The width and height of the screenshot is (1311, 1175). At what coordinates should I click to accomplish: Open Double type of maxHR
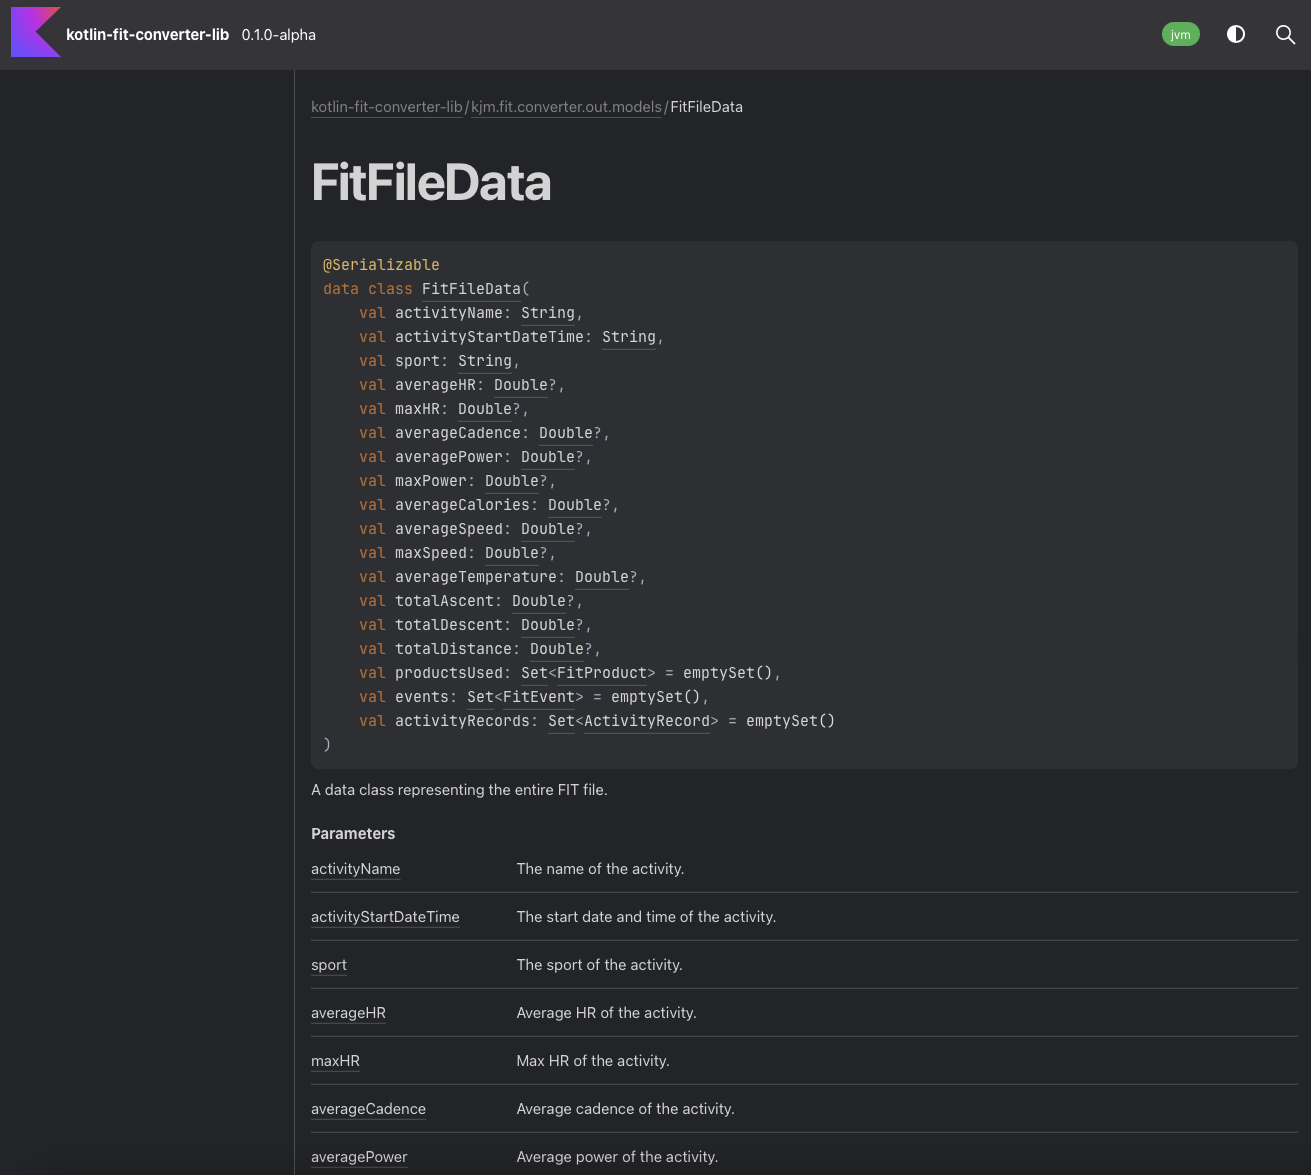pyautogui.click(x=485, y=409)
